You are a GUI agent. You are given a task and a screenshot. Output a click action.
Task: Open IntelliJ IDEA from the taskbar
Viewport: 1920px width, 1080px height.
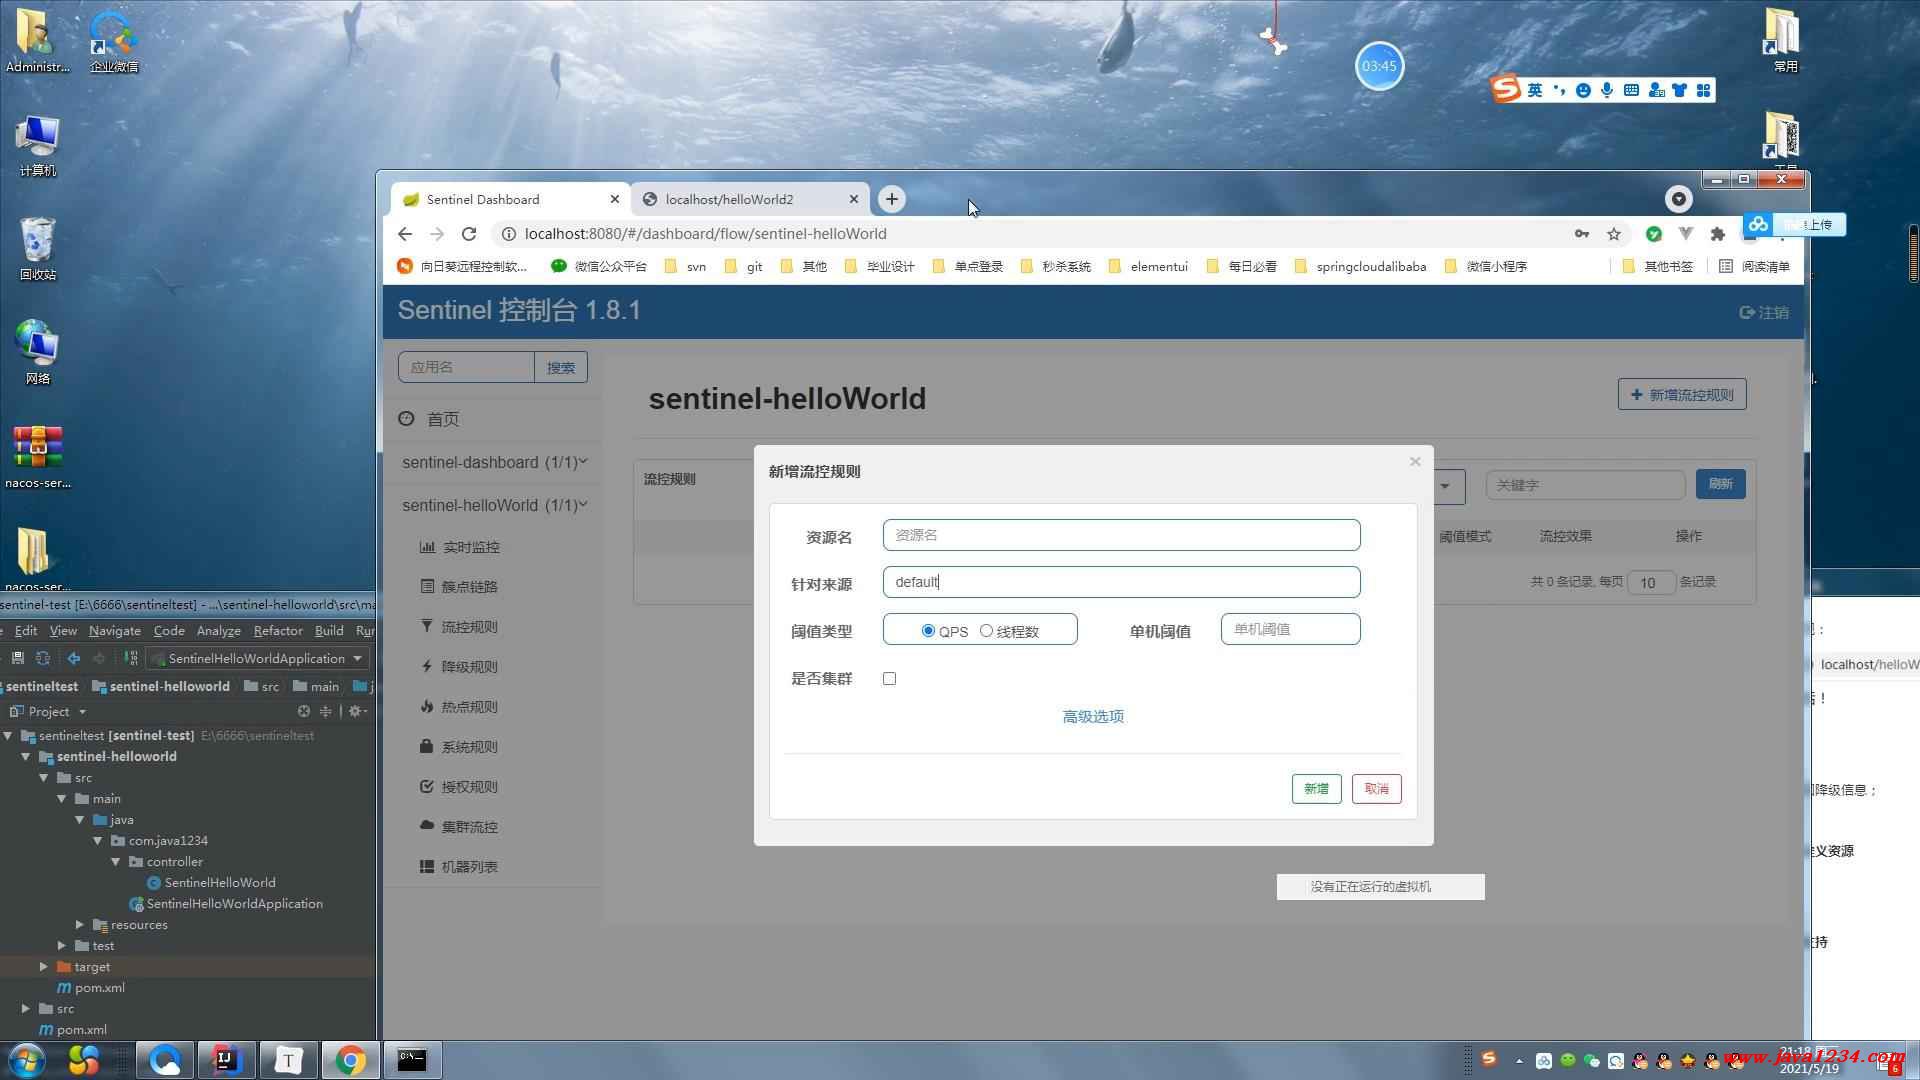coord(226,1060)
